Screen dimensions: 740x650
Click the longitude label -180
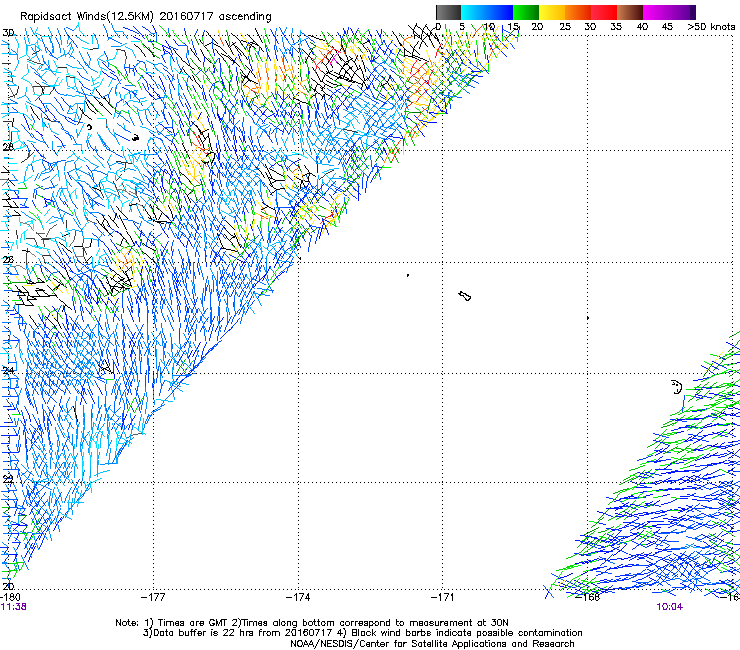[x=10, y=597]
